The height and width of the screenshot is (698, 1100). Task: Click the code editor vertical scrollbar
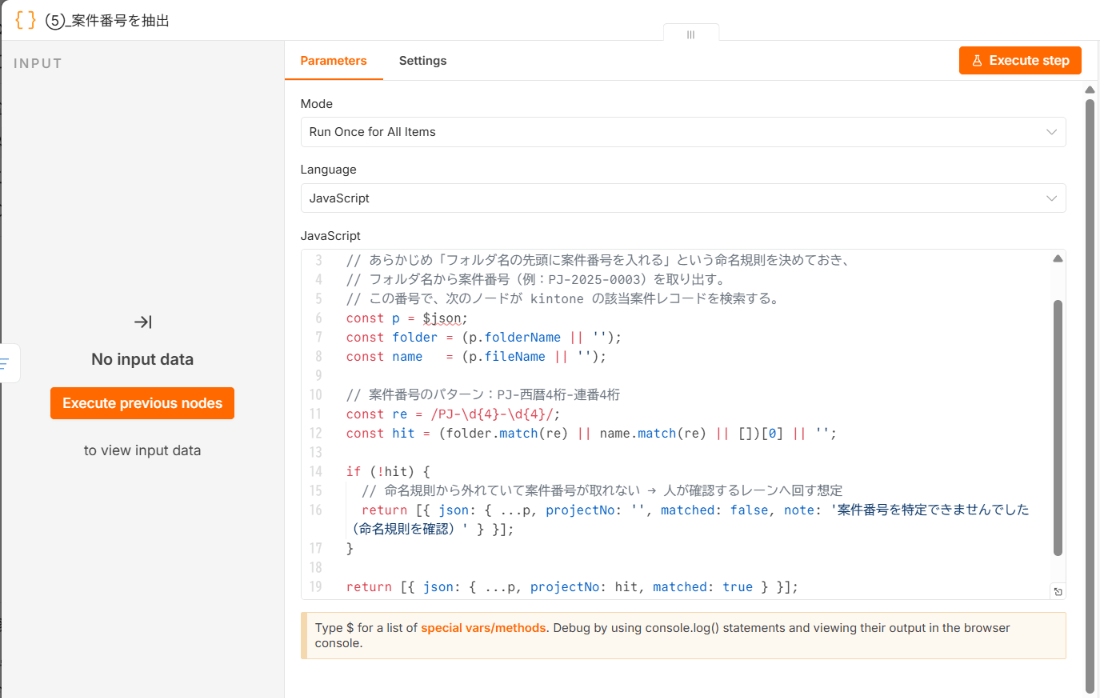(1058, 428)
